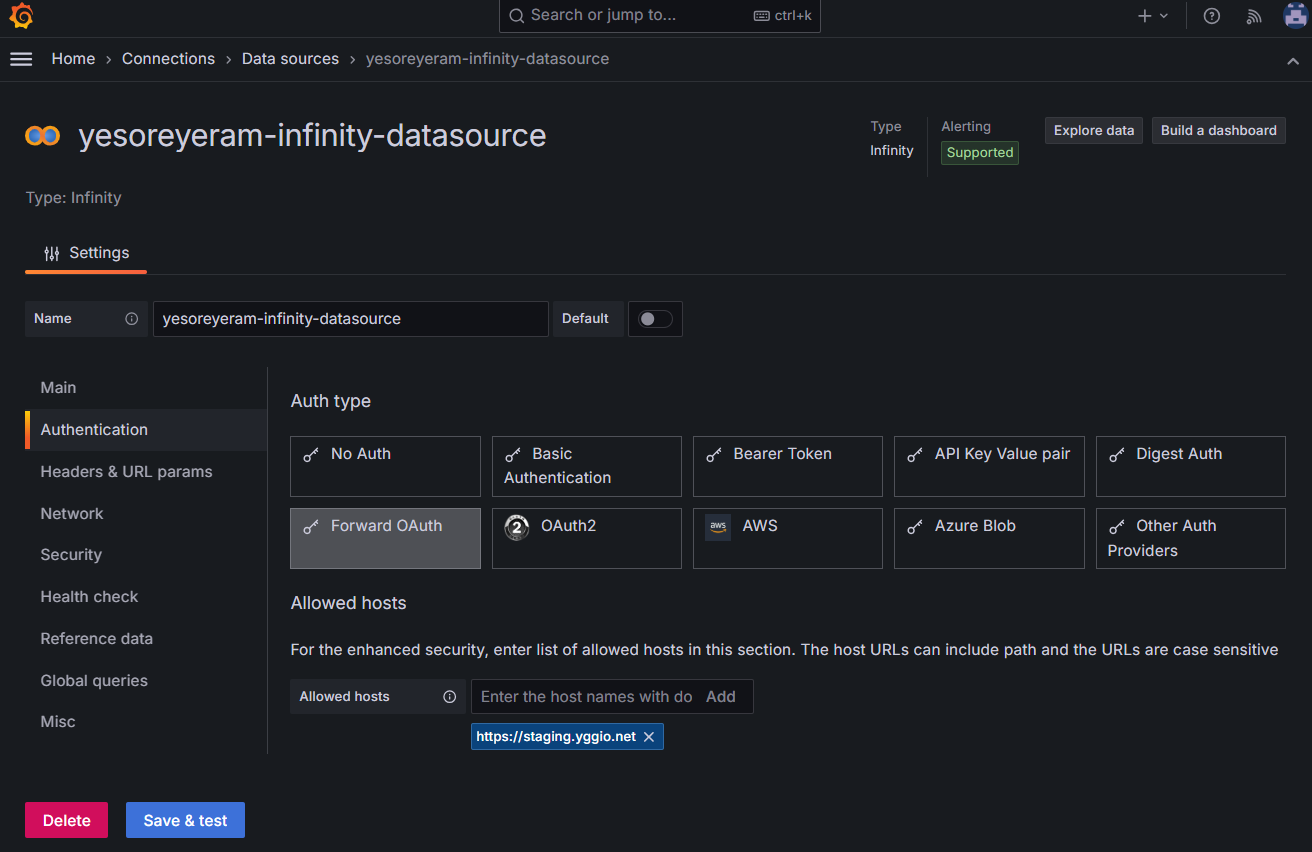Remove the staging.yggio.net allowed host
The width and height of the screenshot is (1312, 852).
tap(649, 737)
